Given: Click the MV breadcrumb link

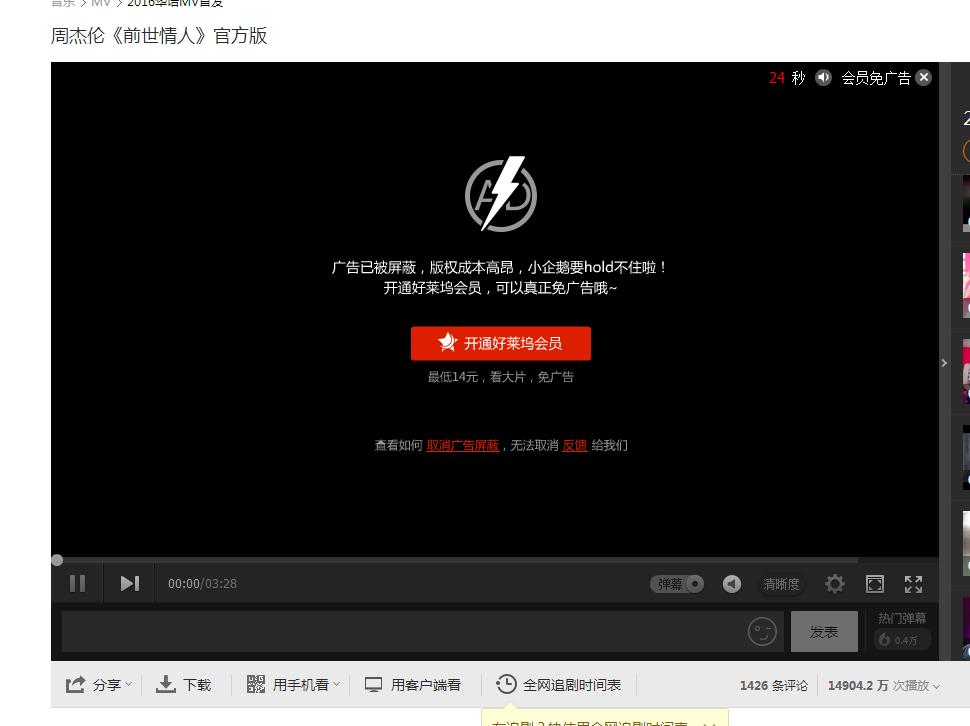Looking at the screenshot, I should tap(101, 3).
